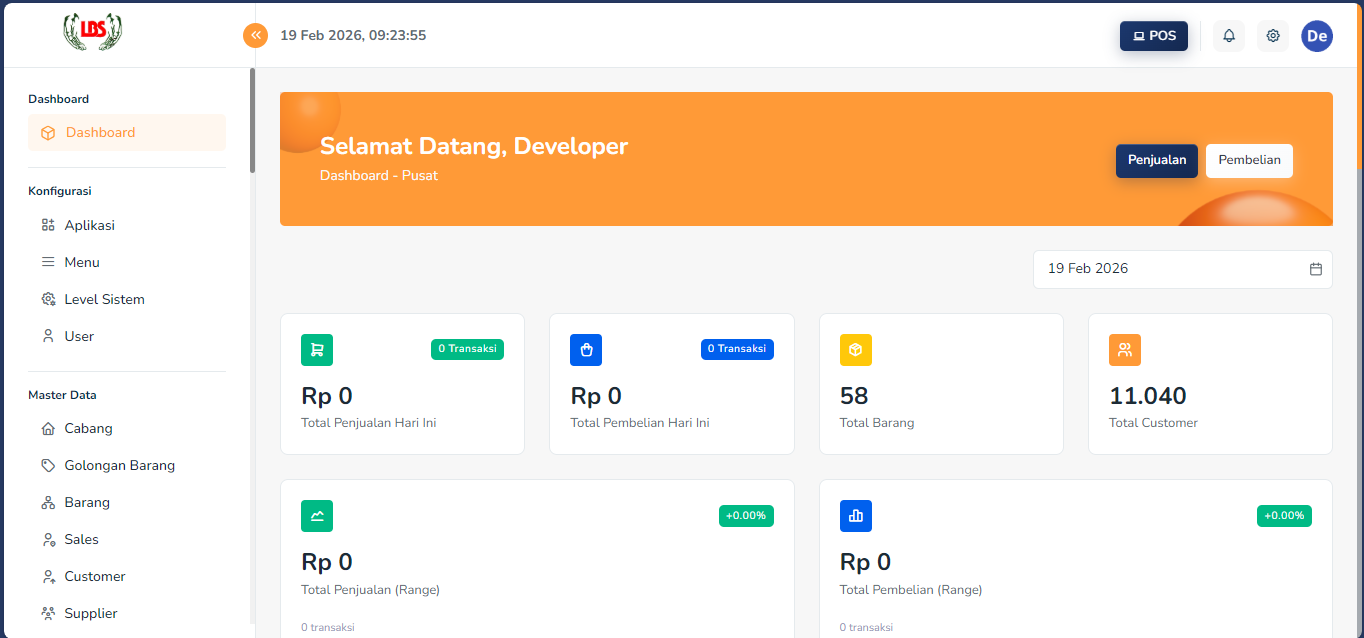Click the 58 Total Barang value
The width and height of the screenshot is (1364, 638).
click(x=854, y=396)
